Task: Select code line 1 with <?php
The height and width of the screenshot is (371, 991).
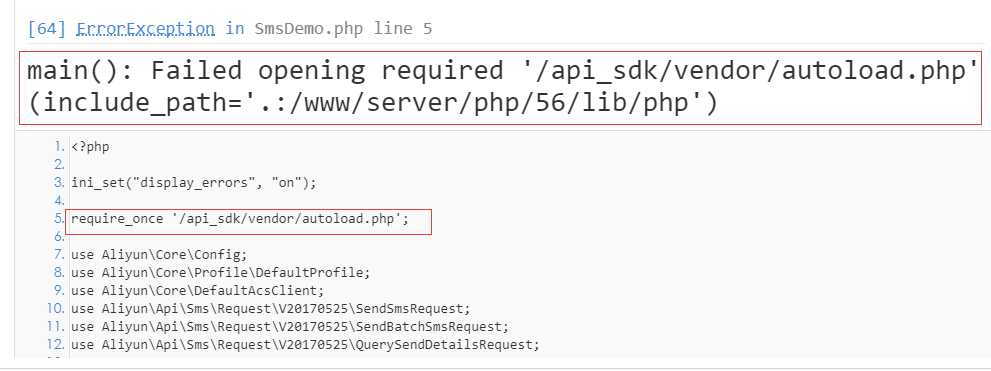Action: [x=90, y=147]
